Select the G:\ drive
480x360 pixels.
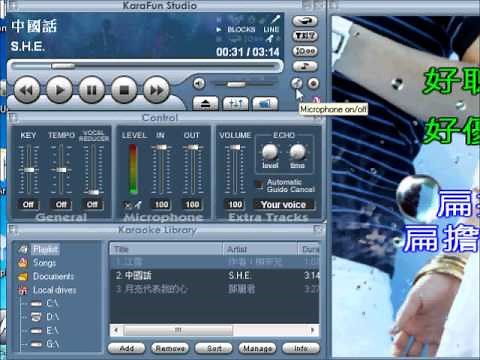(52, 344)
